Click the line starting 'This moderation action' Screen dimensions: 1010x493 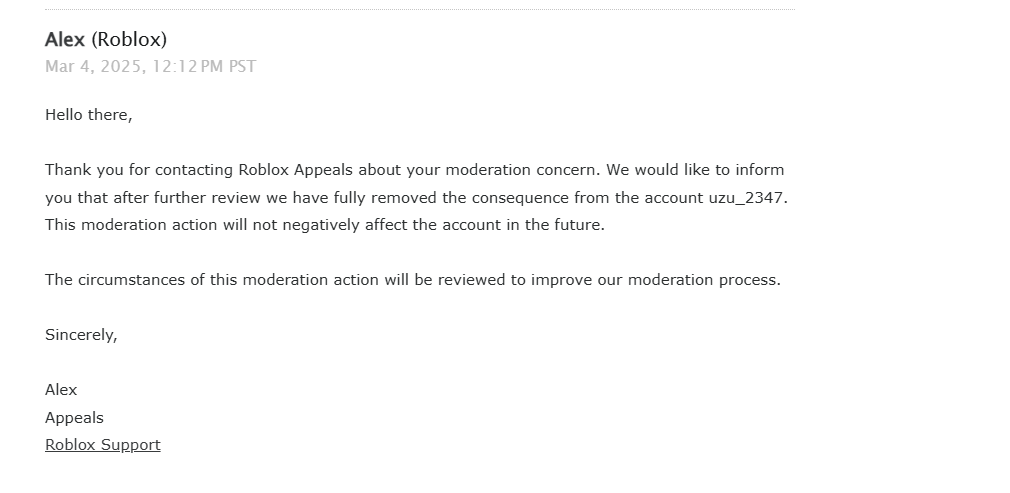tap(325, 225)
